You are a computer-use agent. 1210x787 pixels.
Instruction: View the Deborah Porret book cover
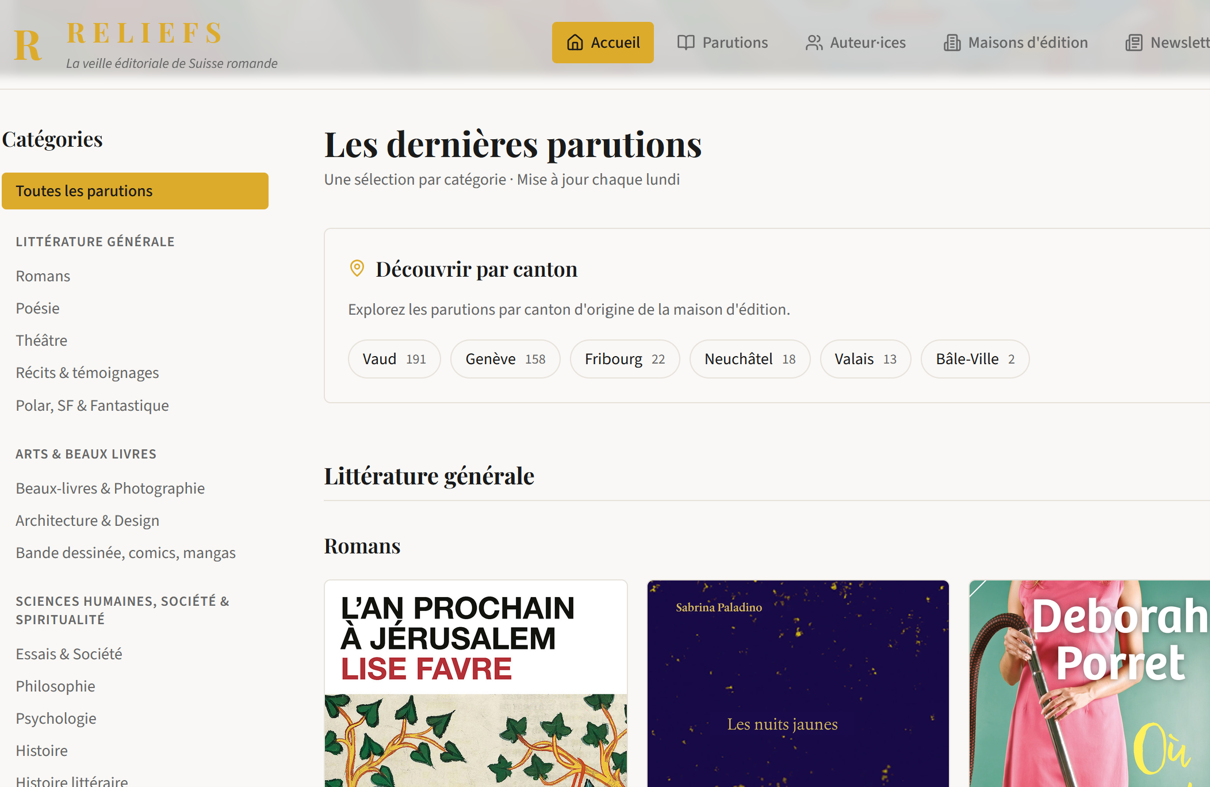1090,684
